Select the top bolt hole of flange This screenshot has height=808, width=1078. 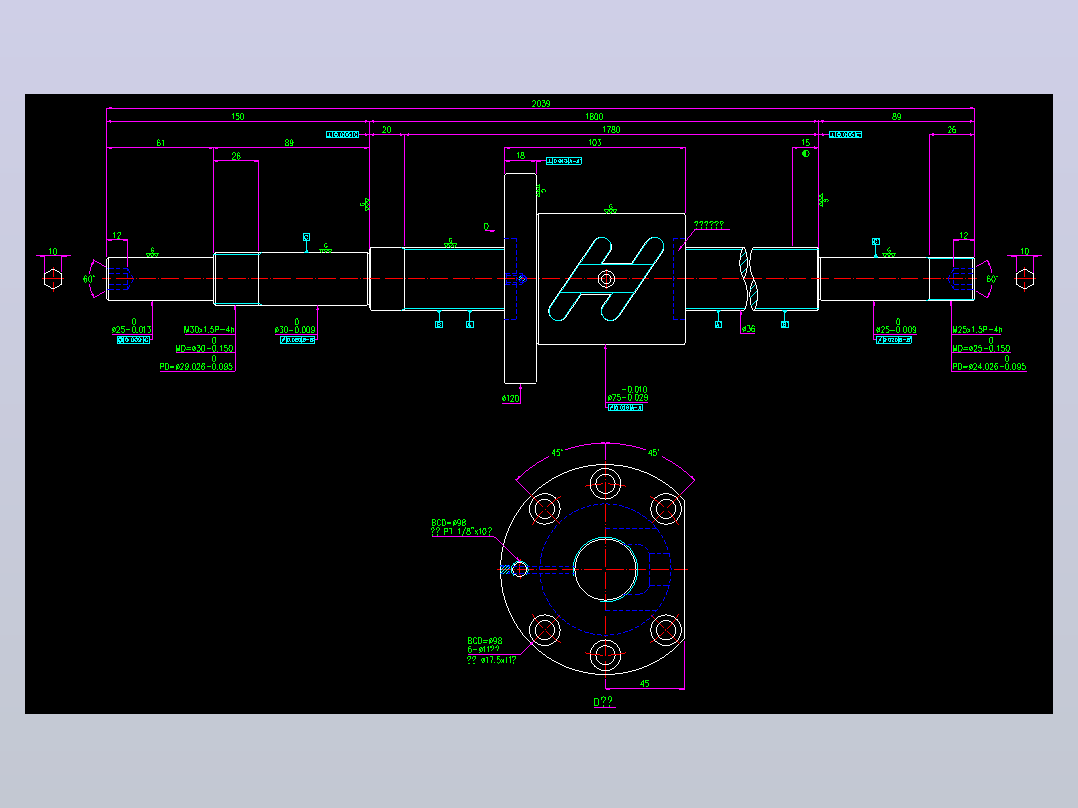pyautogui.click(x=605, y=483)
